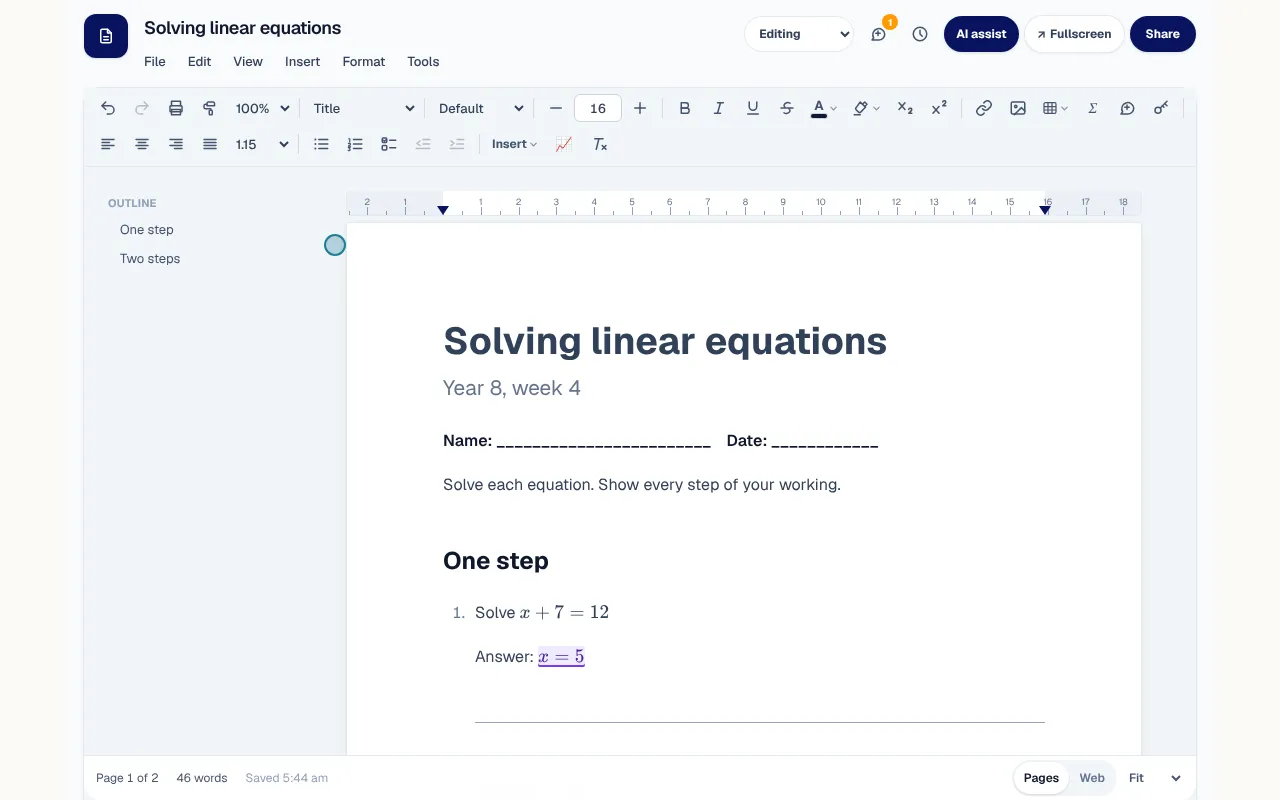
Task: Open the 100% zoom dropdown
Action: pos(262,108)
